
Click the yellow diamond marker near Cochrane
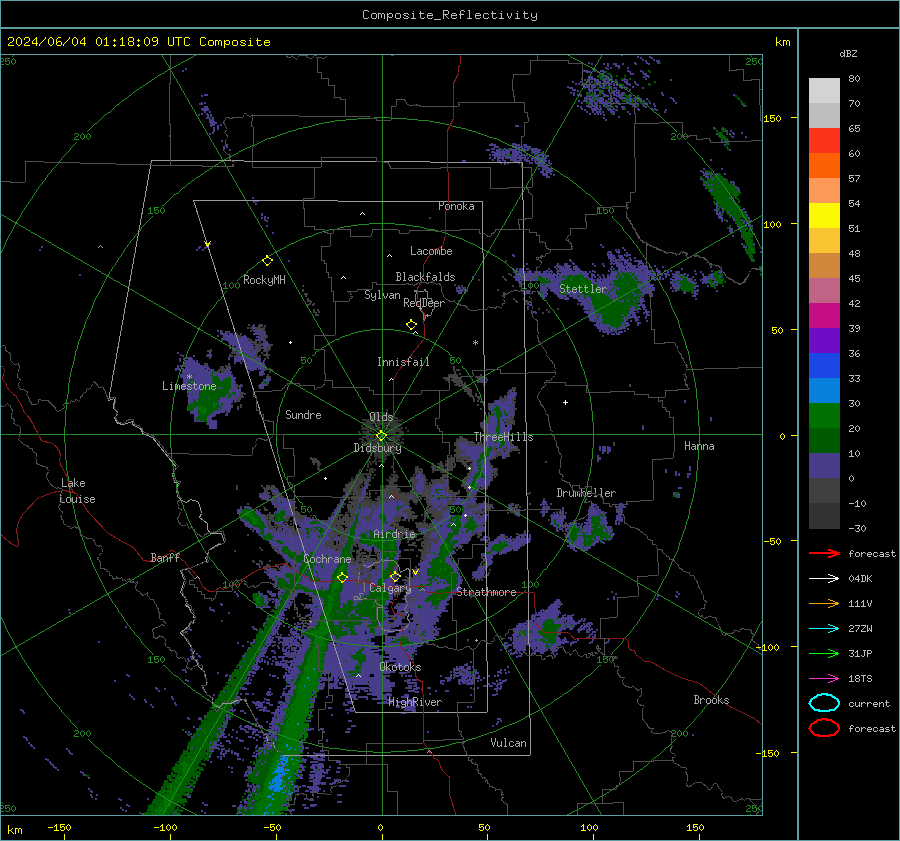click(343, 578)
